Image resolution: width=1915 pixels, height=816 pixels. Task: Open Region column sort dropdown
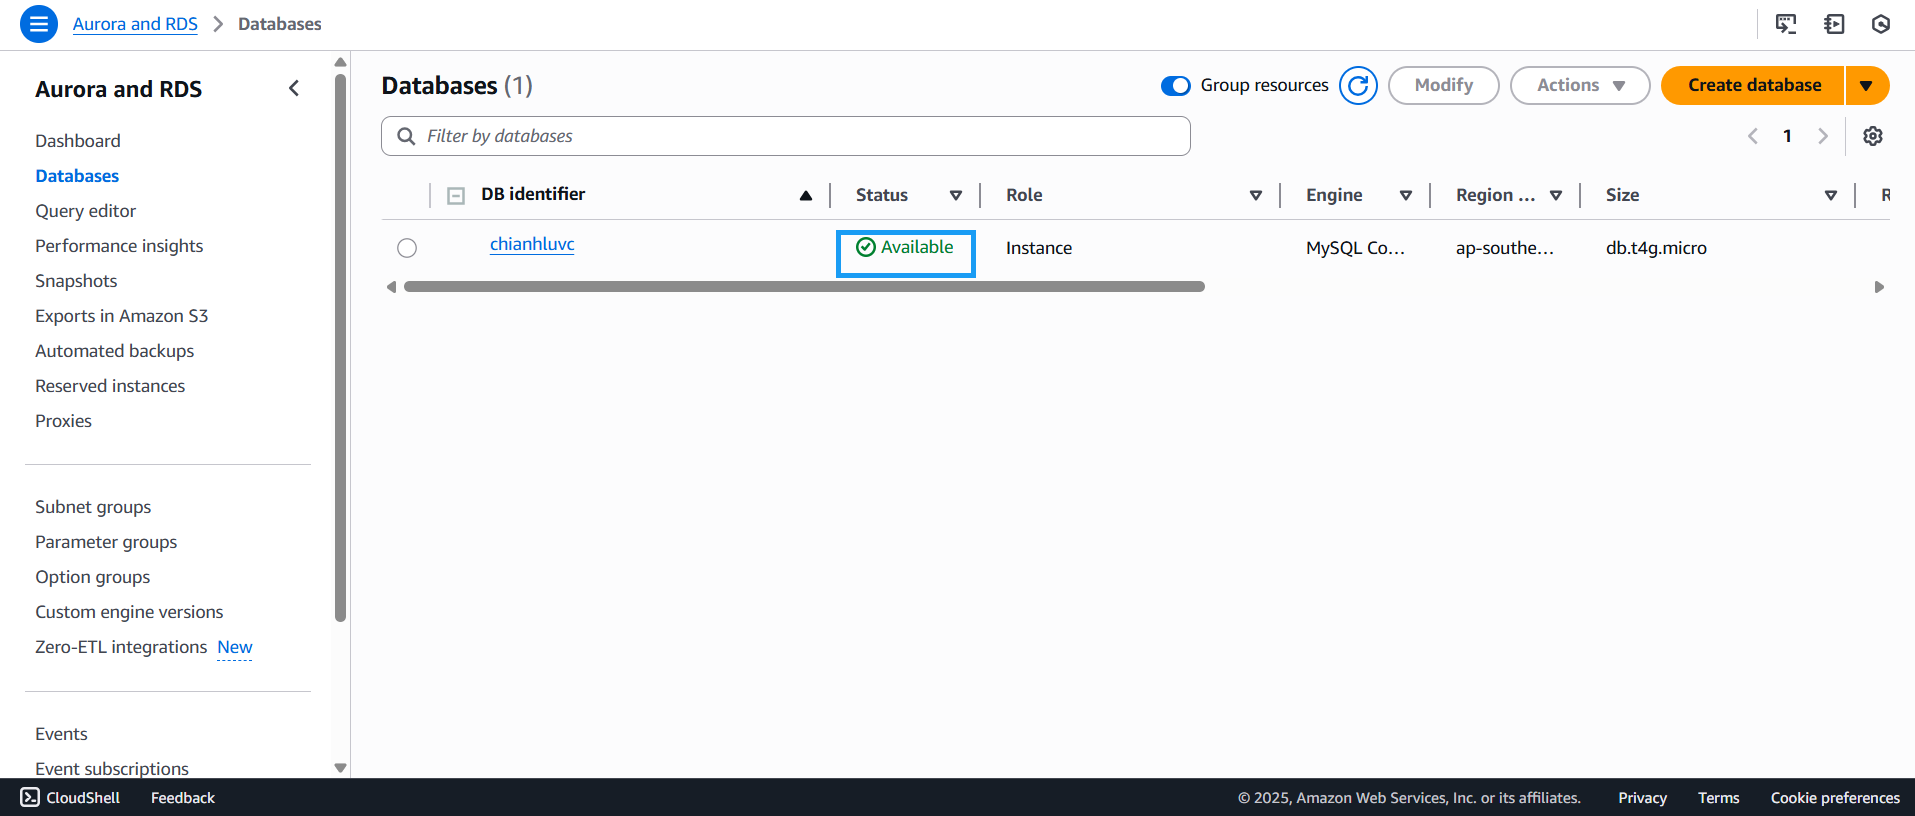click(1556, 196)
